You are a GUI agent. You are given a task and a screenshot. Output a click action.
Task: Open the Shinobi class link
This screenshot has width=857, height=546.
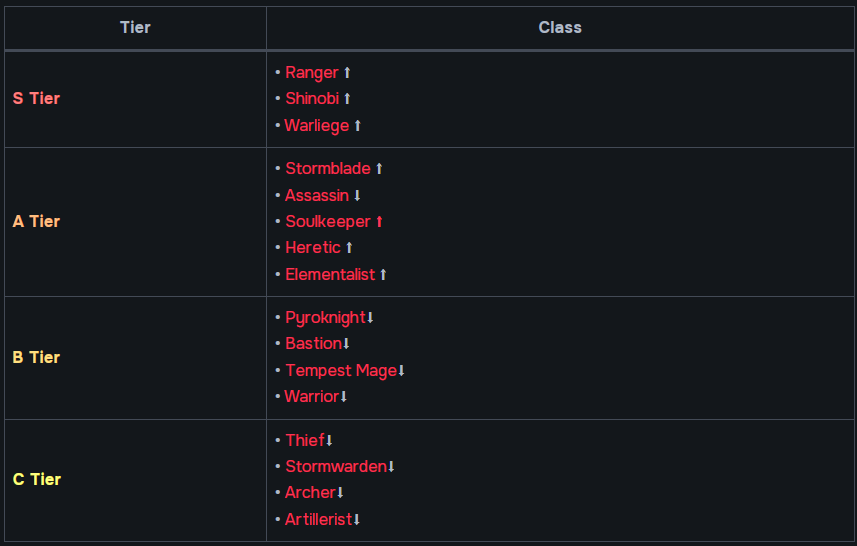(x=312, y=98)
